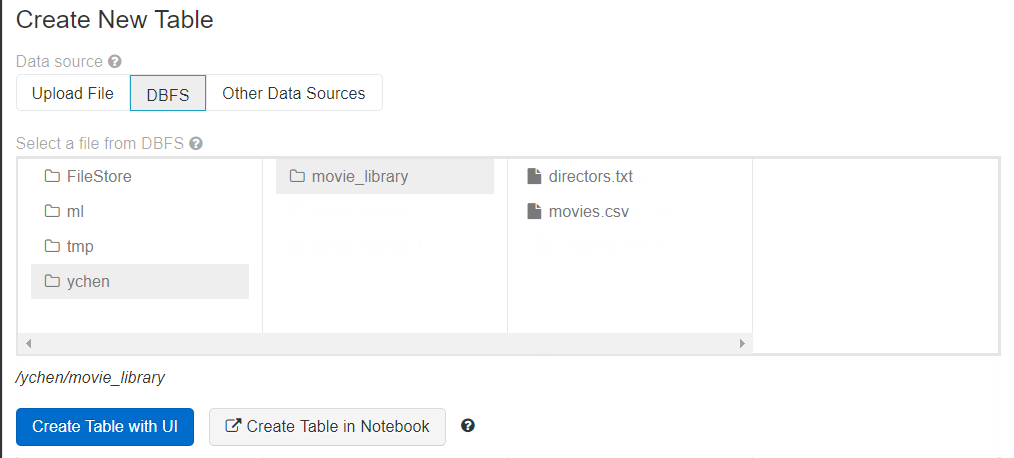Click help icon next to Data source
Viewport: 1014px width, 458px height.
click(115, 61)
